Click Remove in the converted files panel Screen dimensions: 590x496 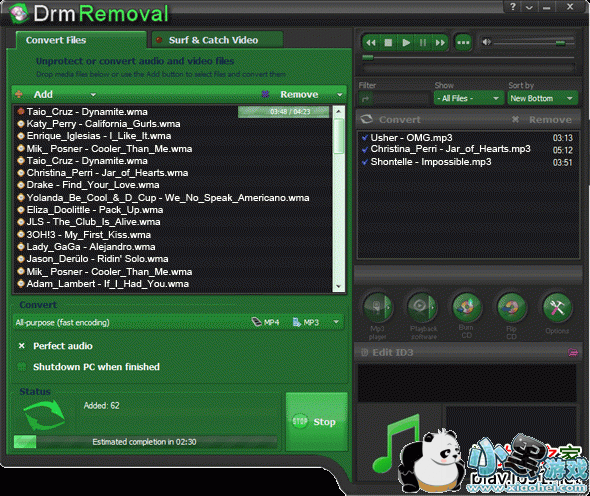point(550,120)
